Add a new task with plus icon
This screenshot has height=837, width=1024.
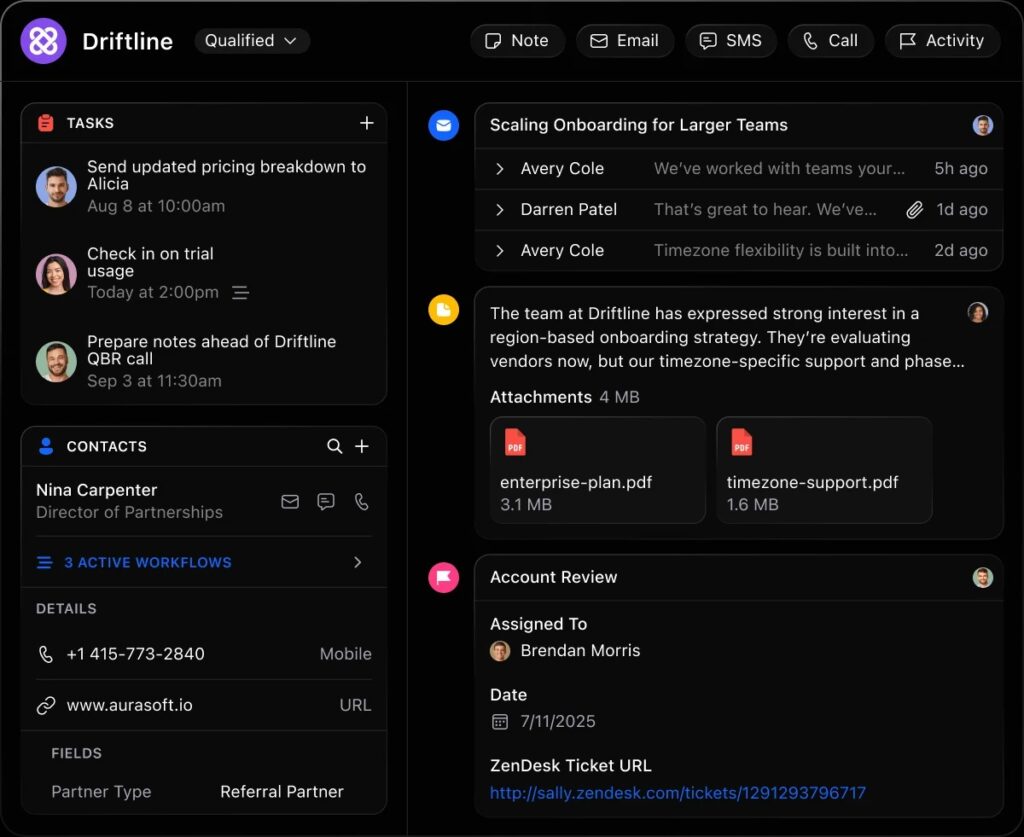(x=367, y=123)
